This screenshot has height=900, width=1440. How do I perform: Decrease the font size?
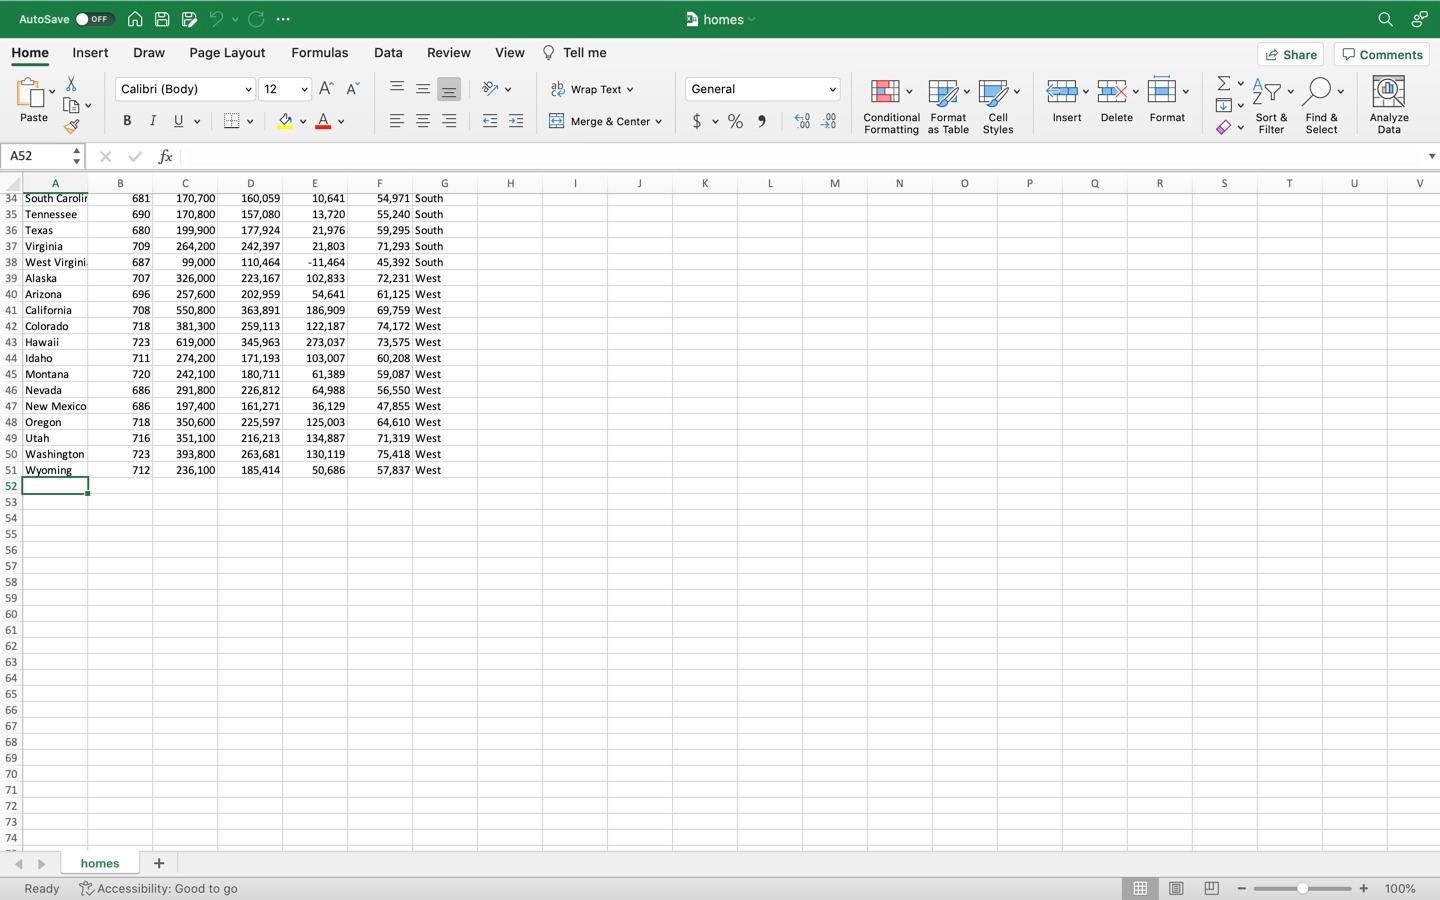point(352,89)
